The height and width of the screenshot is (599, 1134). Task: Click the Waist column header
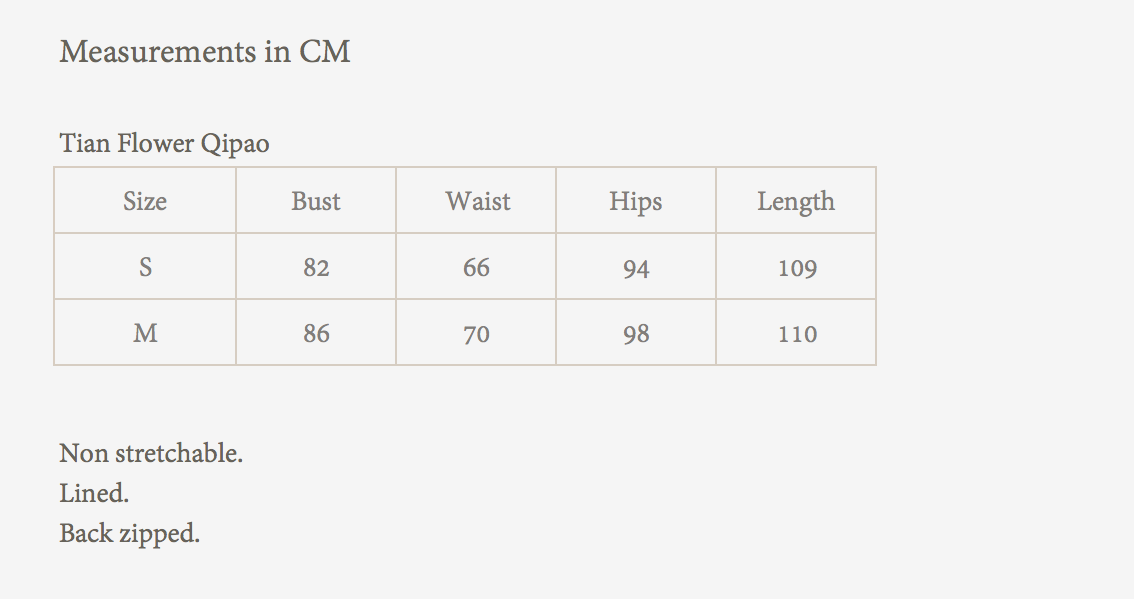[477, 201]
